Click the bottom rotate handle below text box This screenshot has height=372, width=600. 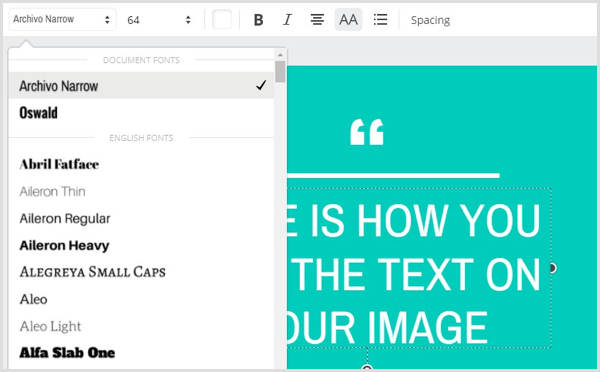tap(367, 368)
